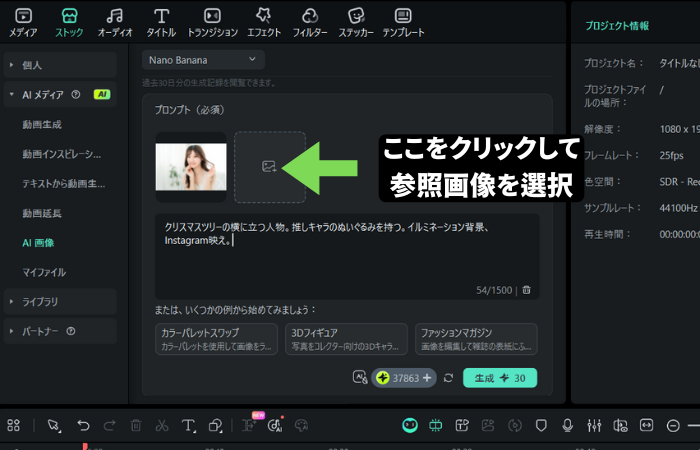Click the shield marker icon
Image resolution: width=700 pixels, height=450 pixels.
pos(541,425)
